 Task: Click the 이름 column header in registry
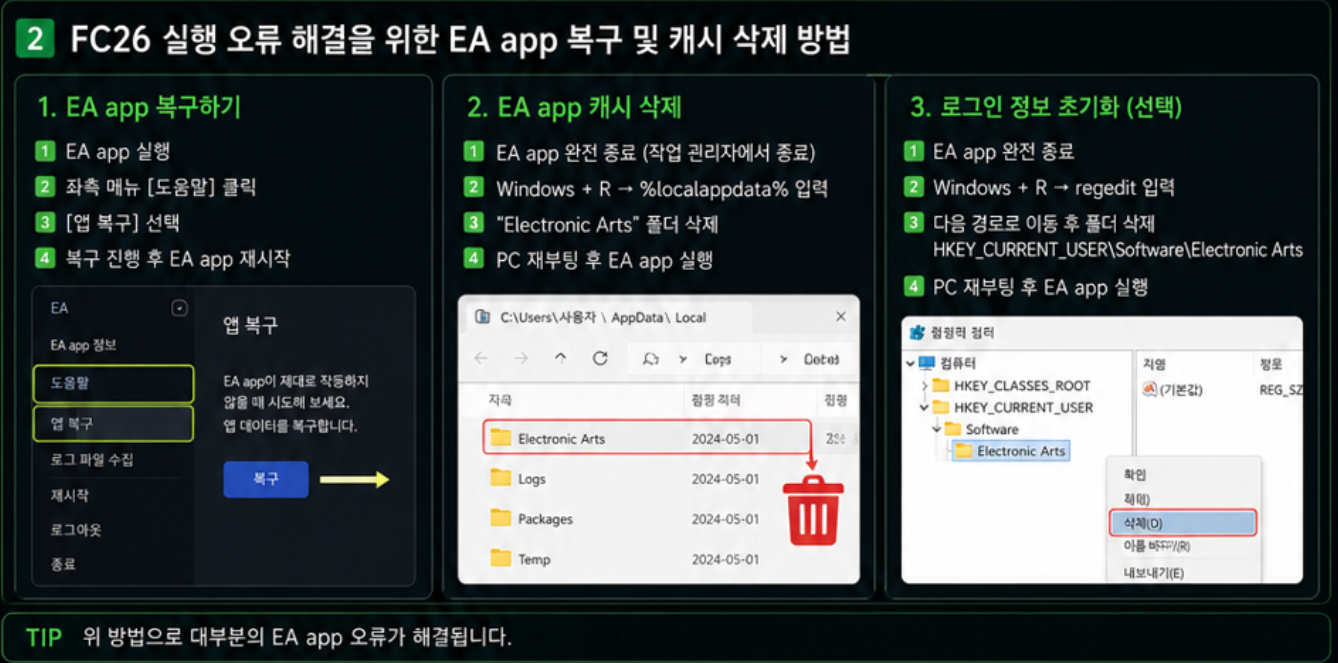1154,365
